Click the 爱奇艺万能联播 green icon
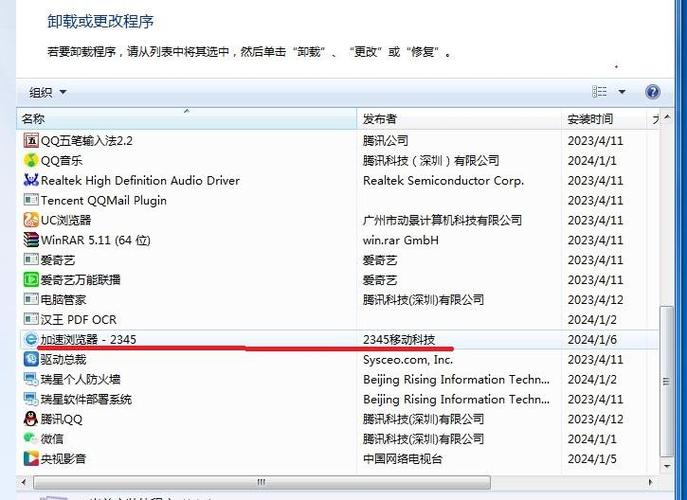This screenshot has height=500, width=687. click(x=31, y=280)
